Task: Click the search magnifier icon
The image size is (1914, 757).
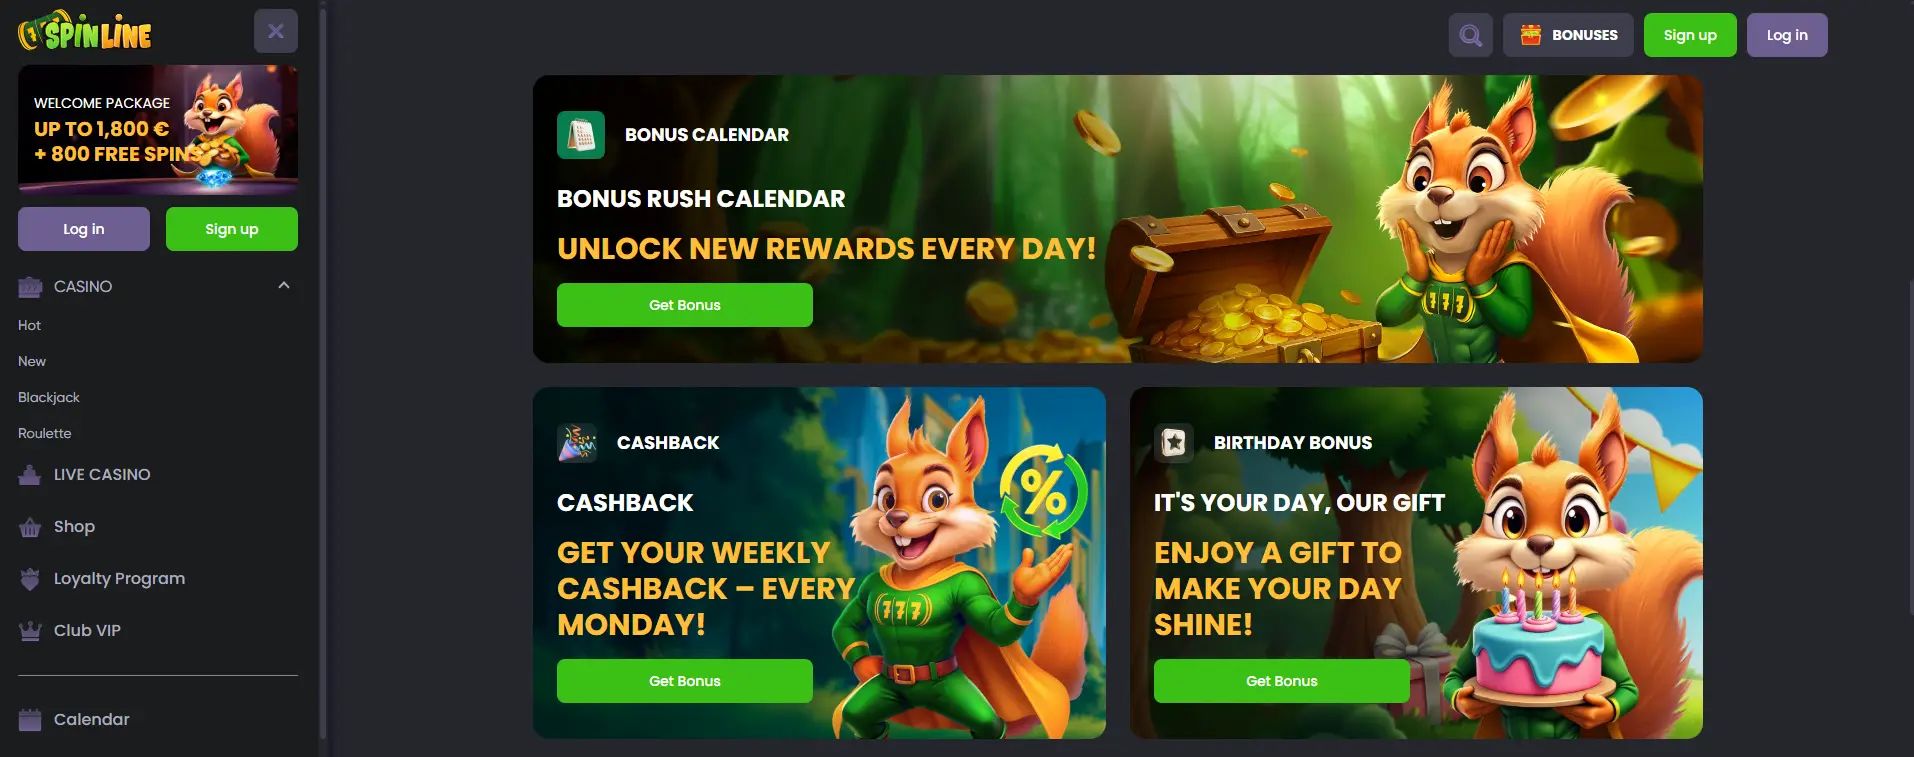Action: point(1470,35)
